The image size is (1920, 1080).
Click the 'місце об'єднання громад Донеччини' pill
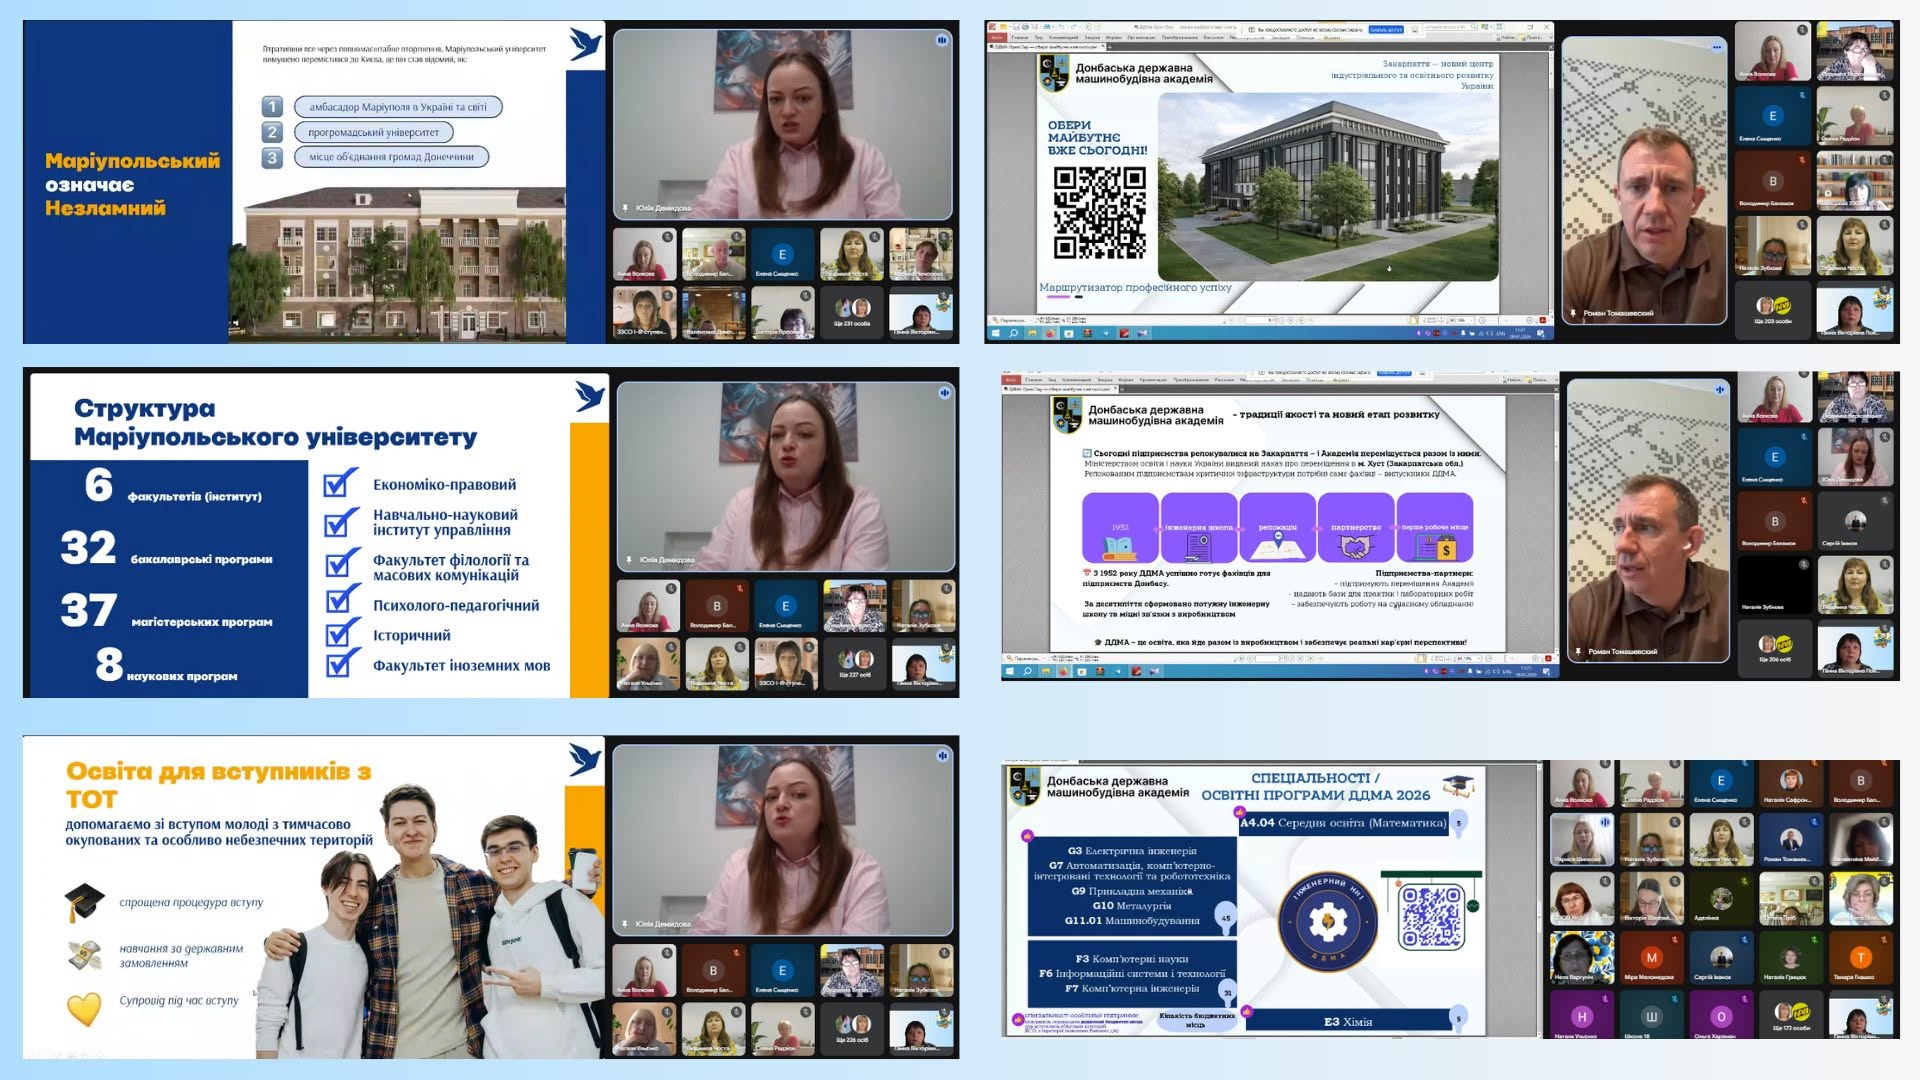(x=392, y=157)
